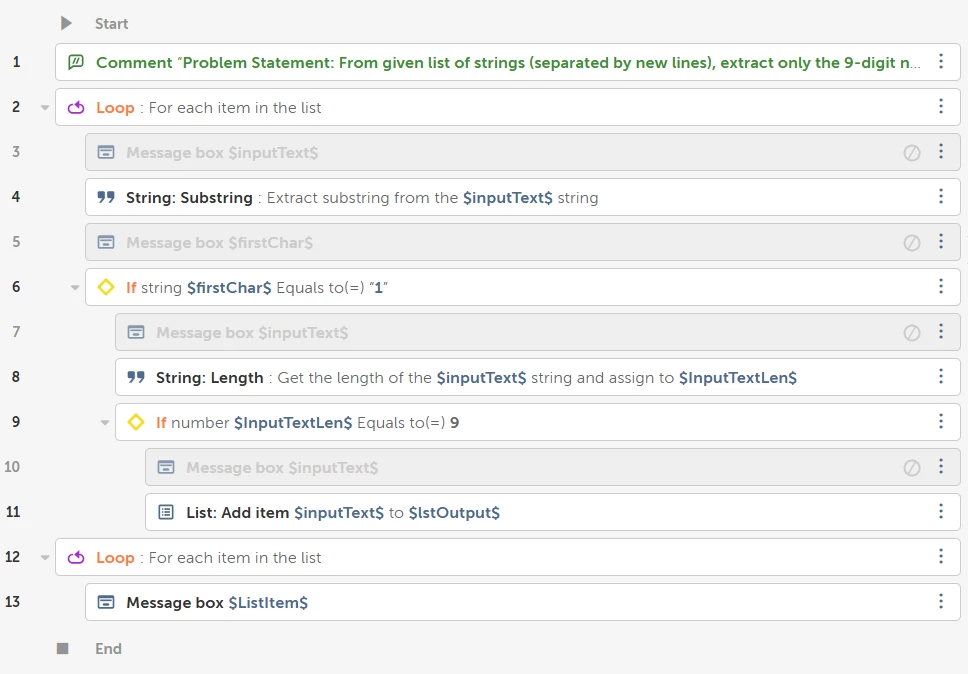Click the purple Loop icon on line 2
This screenshot has height=674, width=968.
point(76,107)
